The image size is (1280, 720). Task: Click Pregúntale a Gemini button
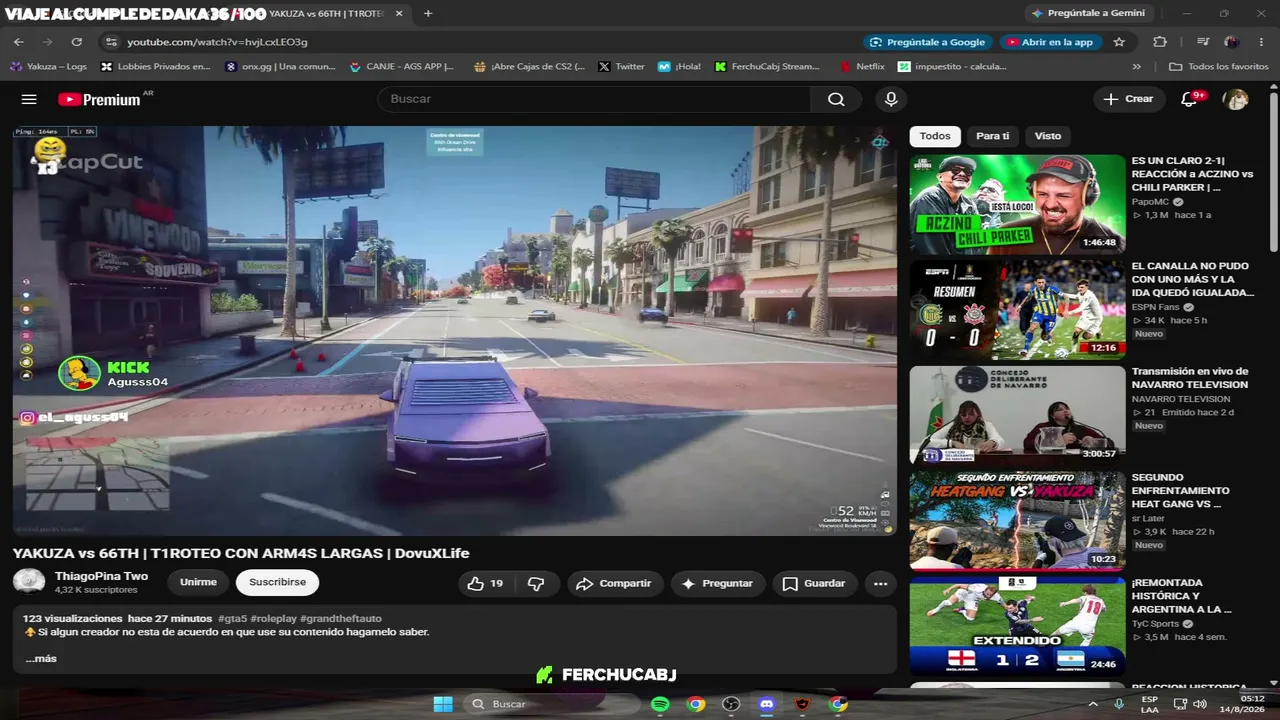tap(1088, 13)
